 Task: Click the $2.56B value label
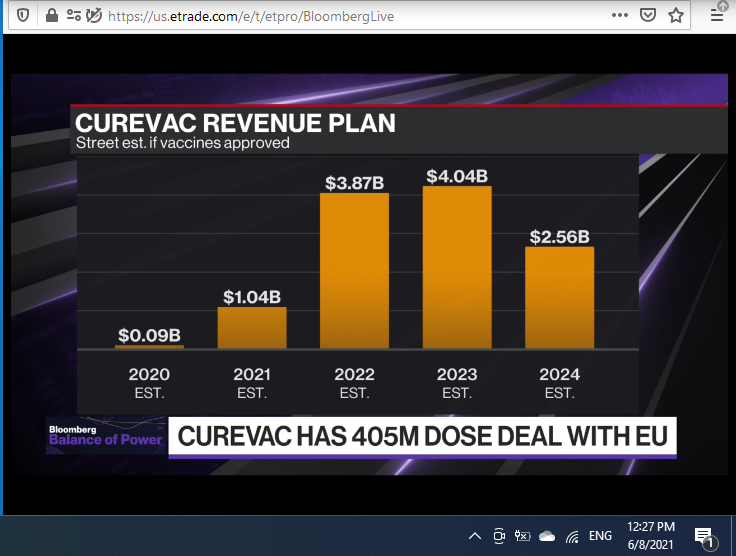tap(560, 237)
